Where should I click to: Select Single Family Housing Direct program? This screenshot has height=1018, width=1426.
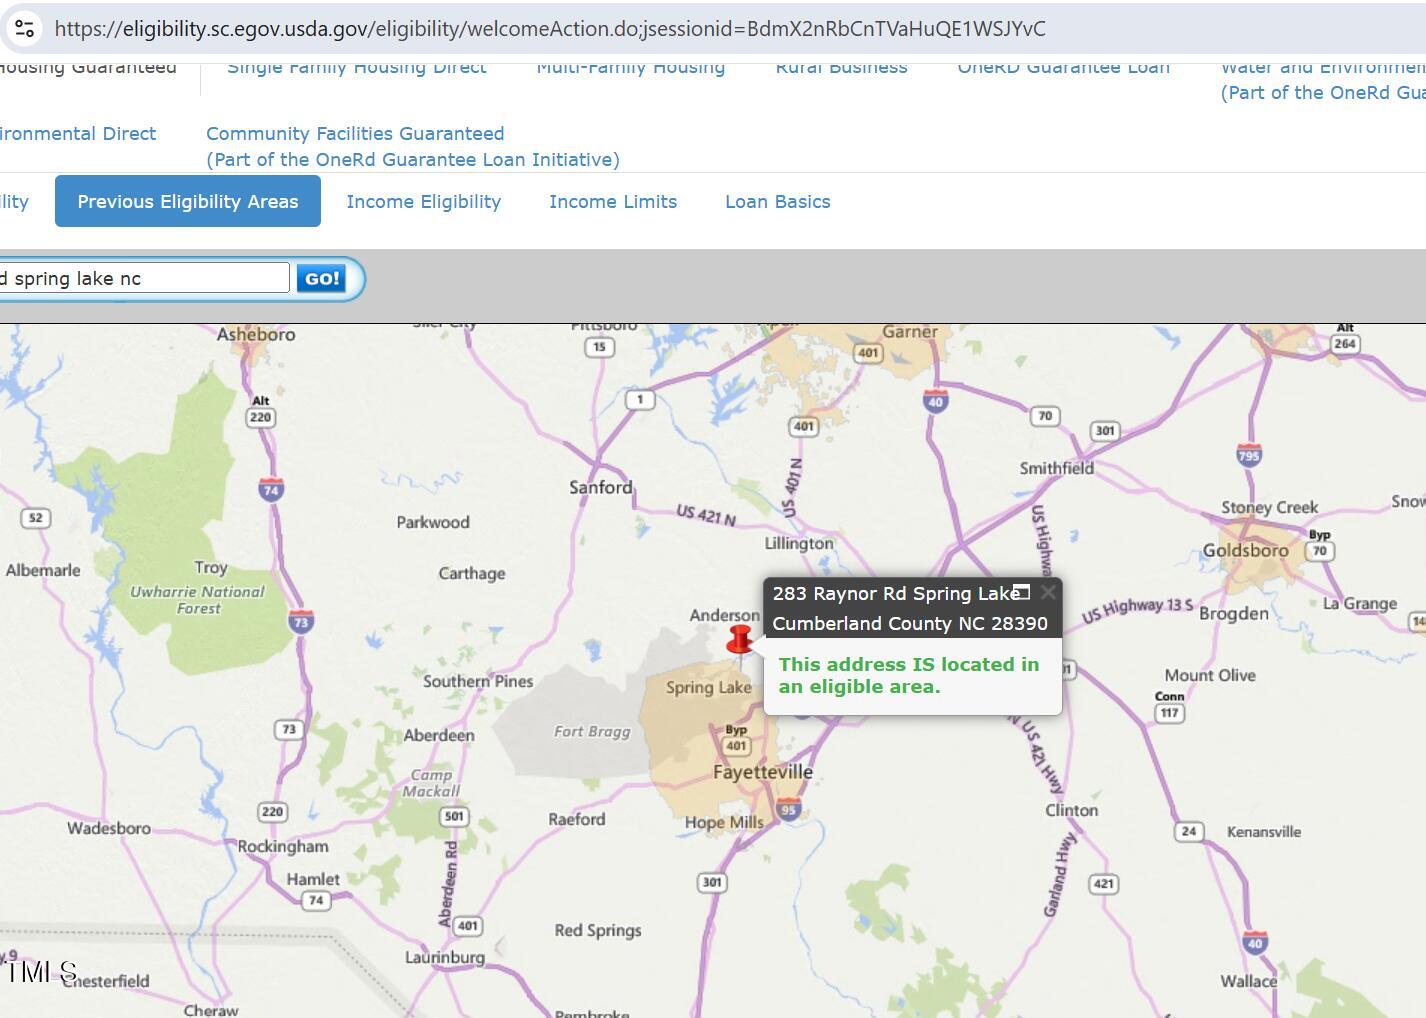(357, 67)
